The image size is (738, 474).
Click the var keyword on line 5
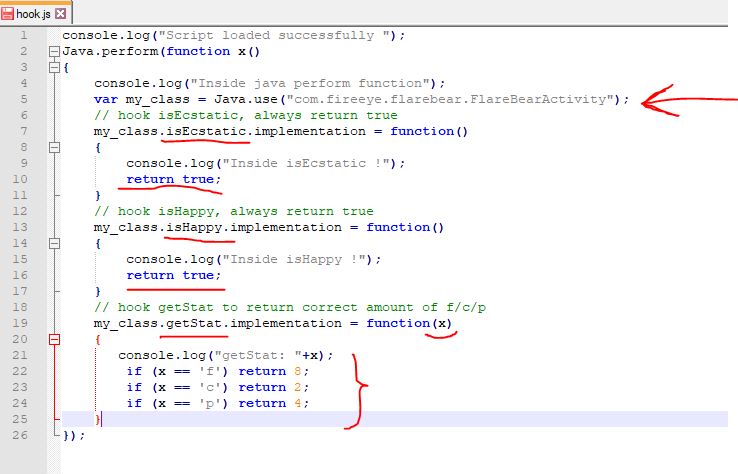106,99
